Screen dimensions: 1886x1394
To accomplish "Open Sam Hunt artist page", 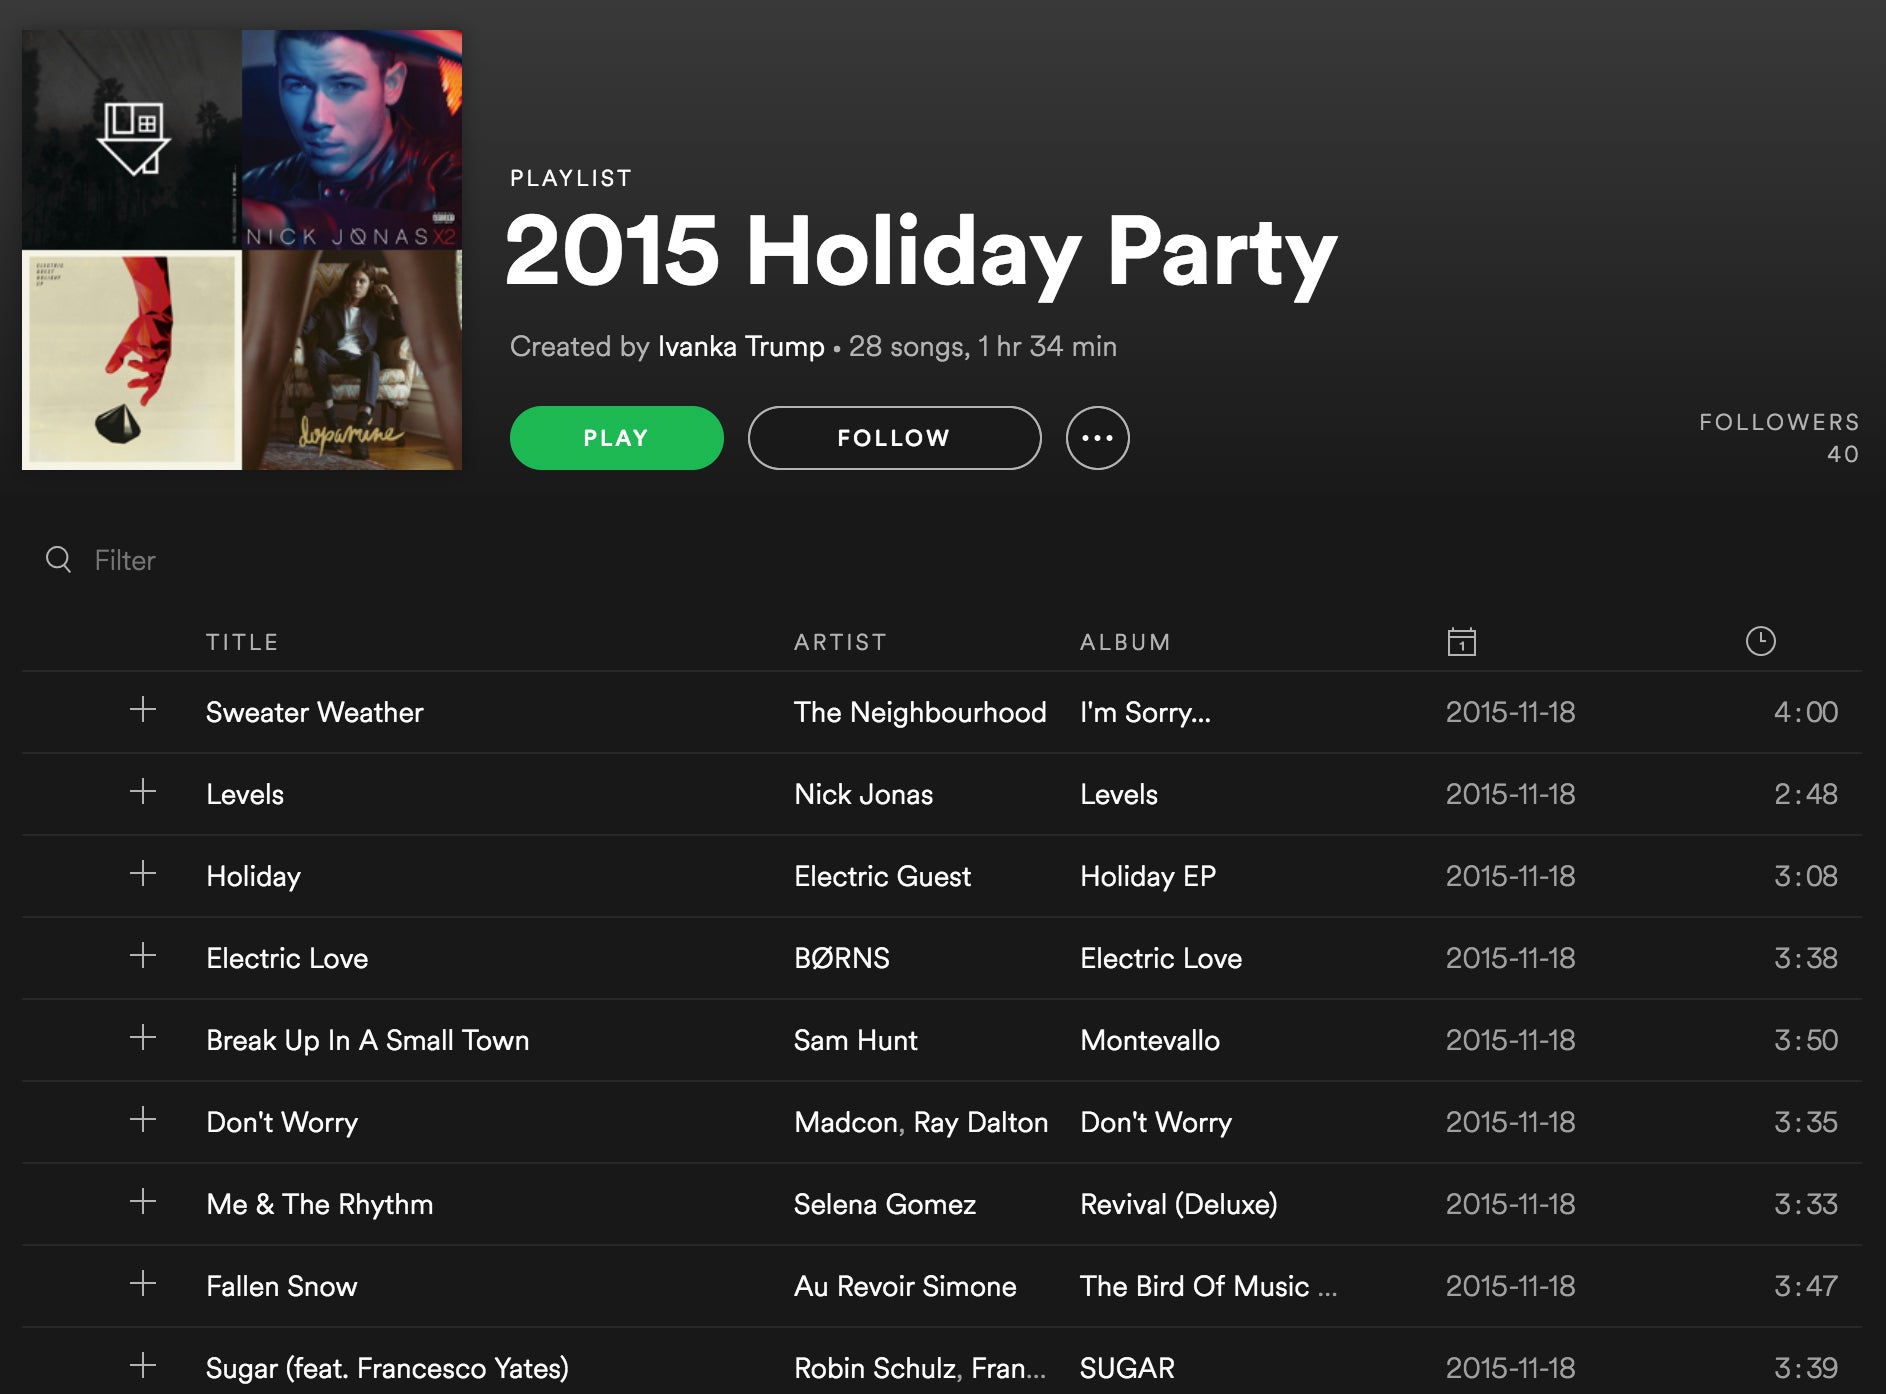I will point(855,1040).
